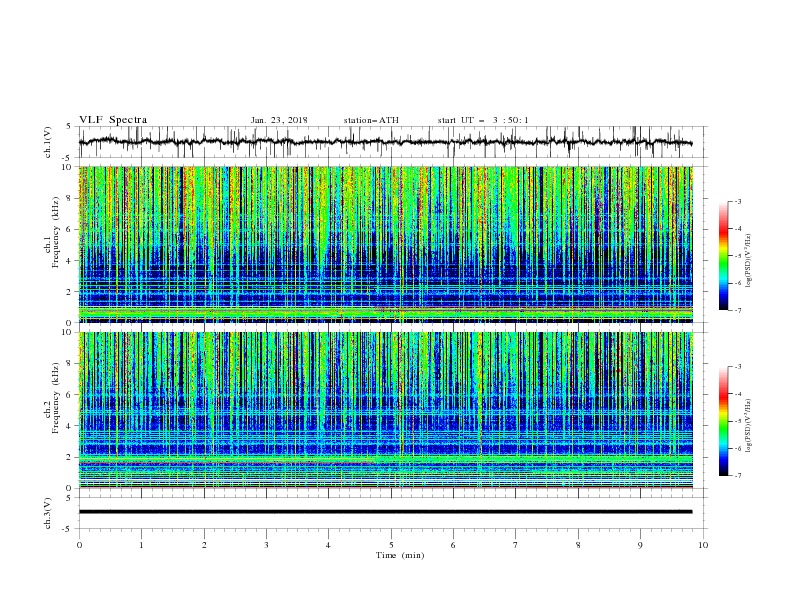
Task: Click the time-axis tick label '8'
Action: pyautogui.click(x=578, y=545)
